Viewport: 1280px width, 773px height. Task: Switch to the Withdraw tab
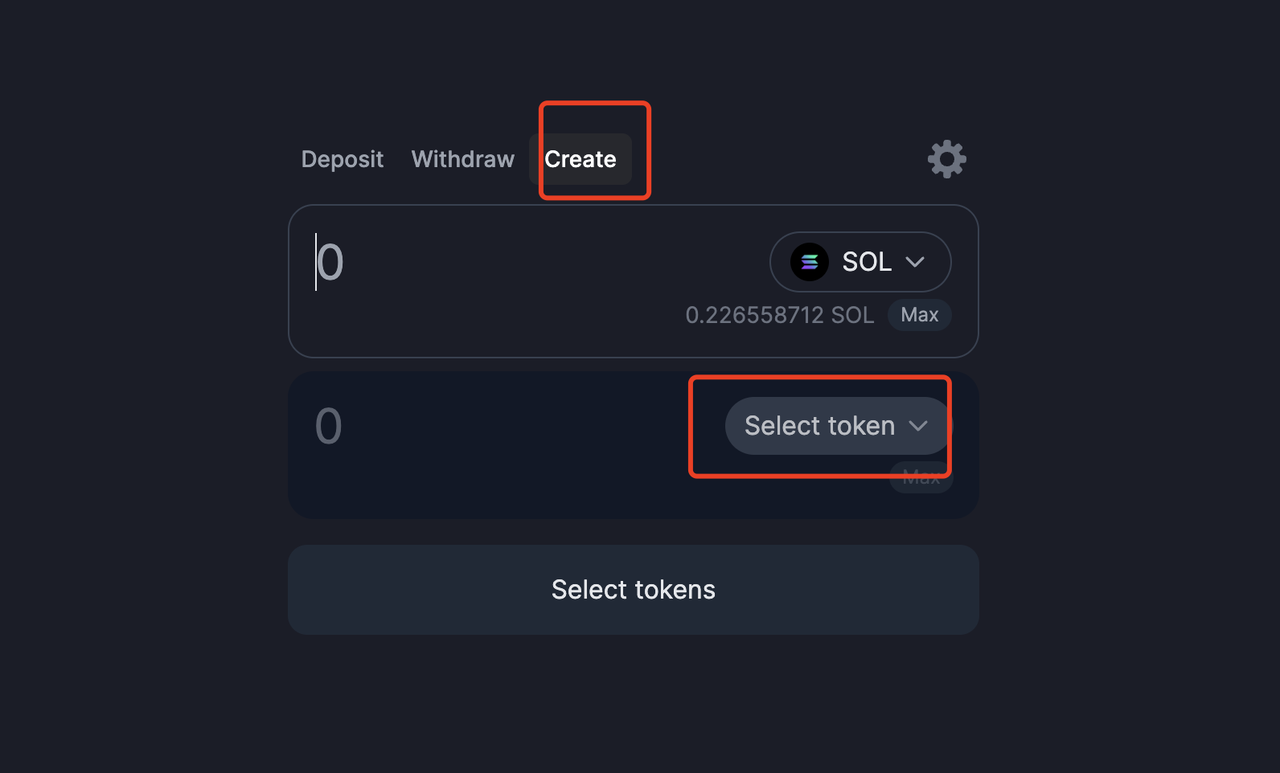click(463, 159)
